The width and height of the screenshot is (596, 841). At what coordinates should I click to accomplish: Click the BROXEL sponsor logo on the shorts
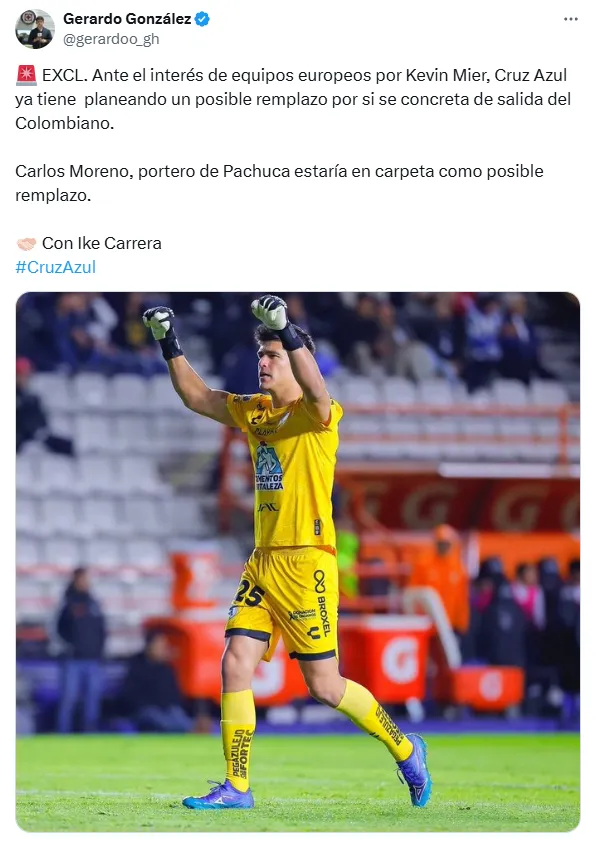(321, 602)
